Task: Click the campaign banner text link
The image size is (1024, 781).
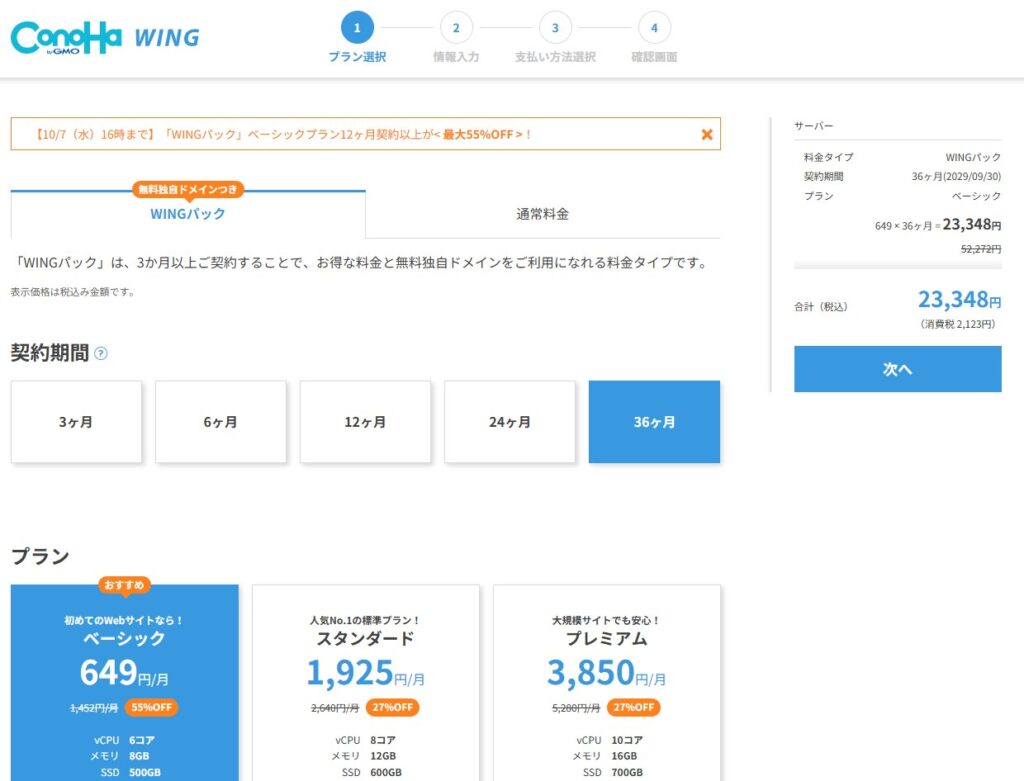Action: (x=283, y=135)
